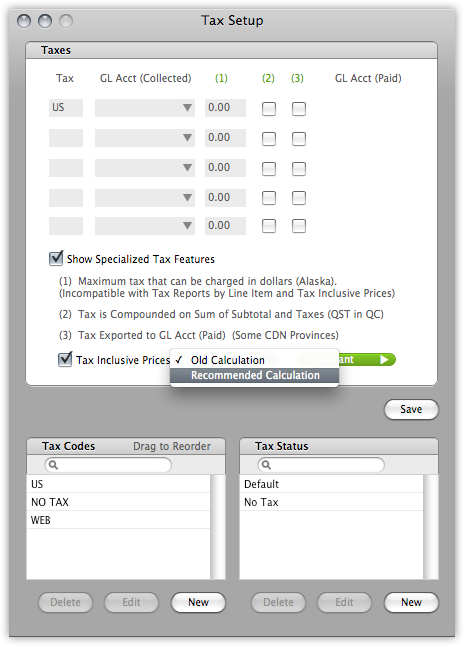The width and height of the screenshot is (464, 646).
Task: Uncheck Tax Inclusive Prices checkbox
Action: (x=65, y=359)
